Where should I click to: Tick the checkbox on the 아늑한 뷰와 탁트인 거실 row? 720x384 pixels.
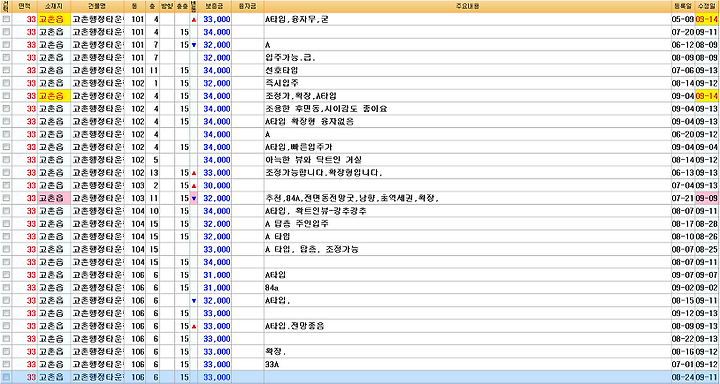(6, 160)
